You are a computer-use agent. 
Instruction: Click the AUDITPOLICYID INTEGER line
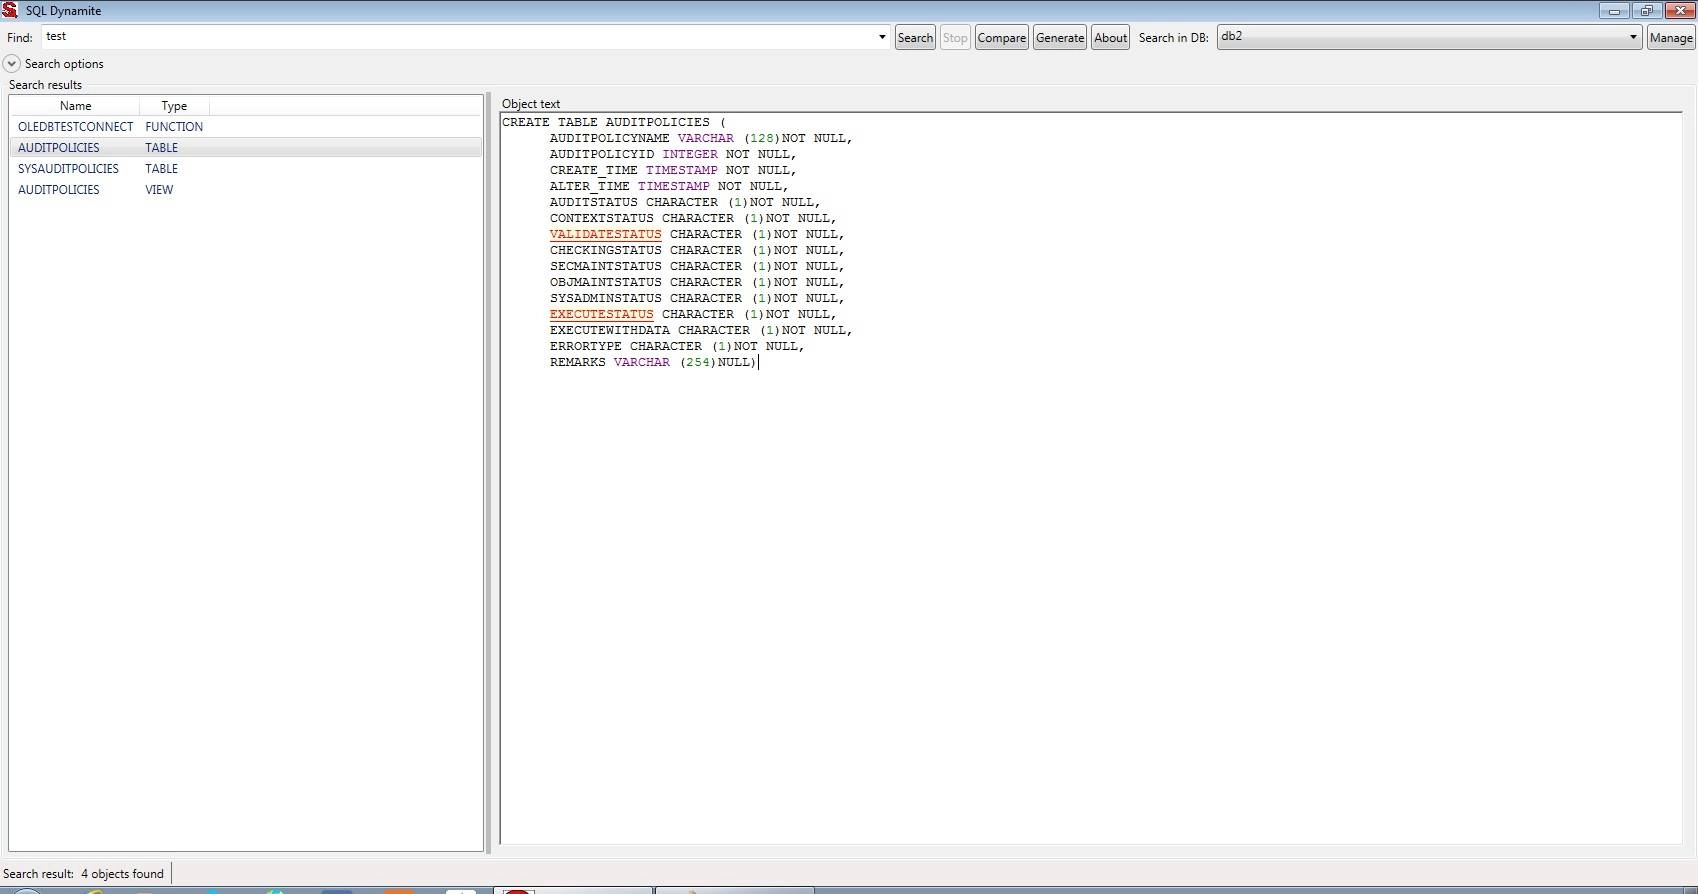(x=673, y=154)
